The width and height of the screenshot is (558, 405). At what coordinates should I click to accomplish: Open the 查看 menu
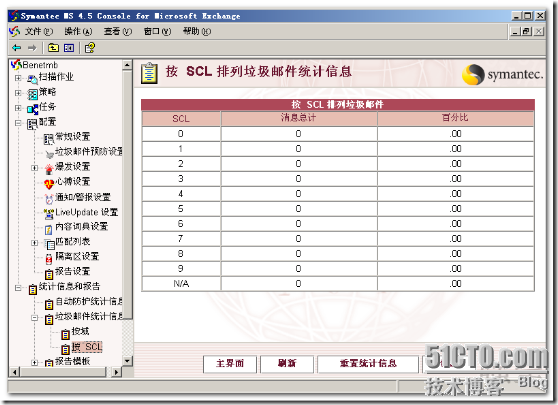[x=118, y=32]
